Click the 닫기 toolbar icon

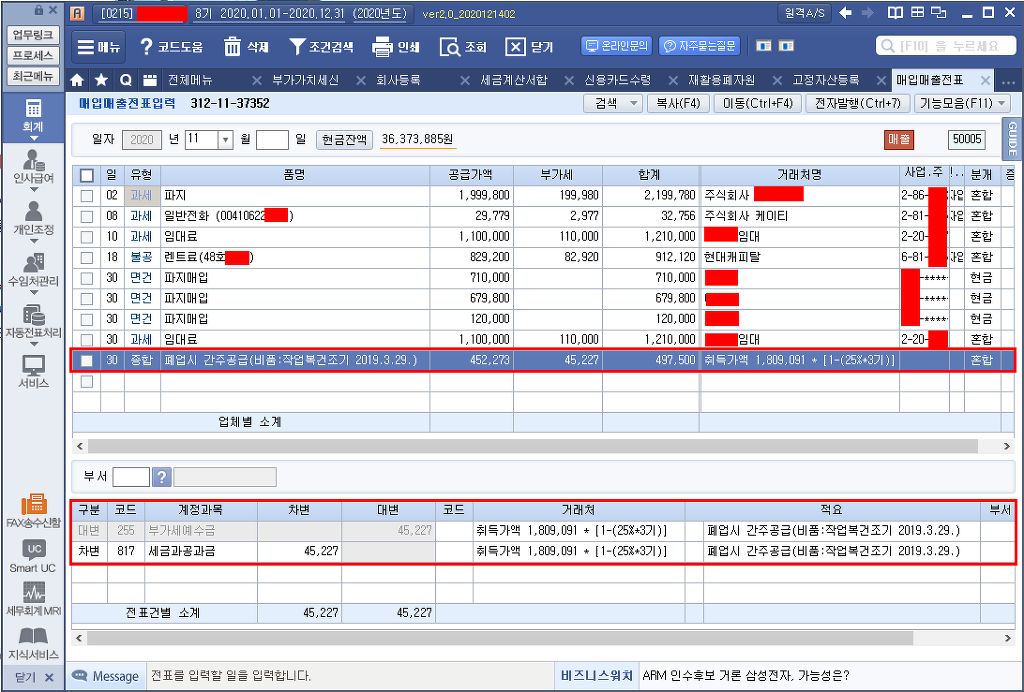[515, 46]
